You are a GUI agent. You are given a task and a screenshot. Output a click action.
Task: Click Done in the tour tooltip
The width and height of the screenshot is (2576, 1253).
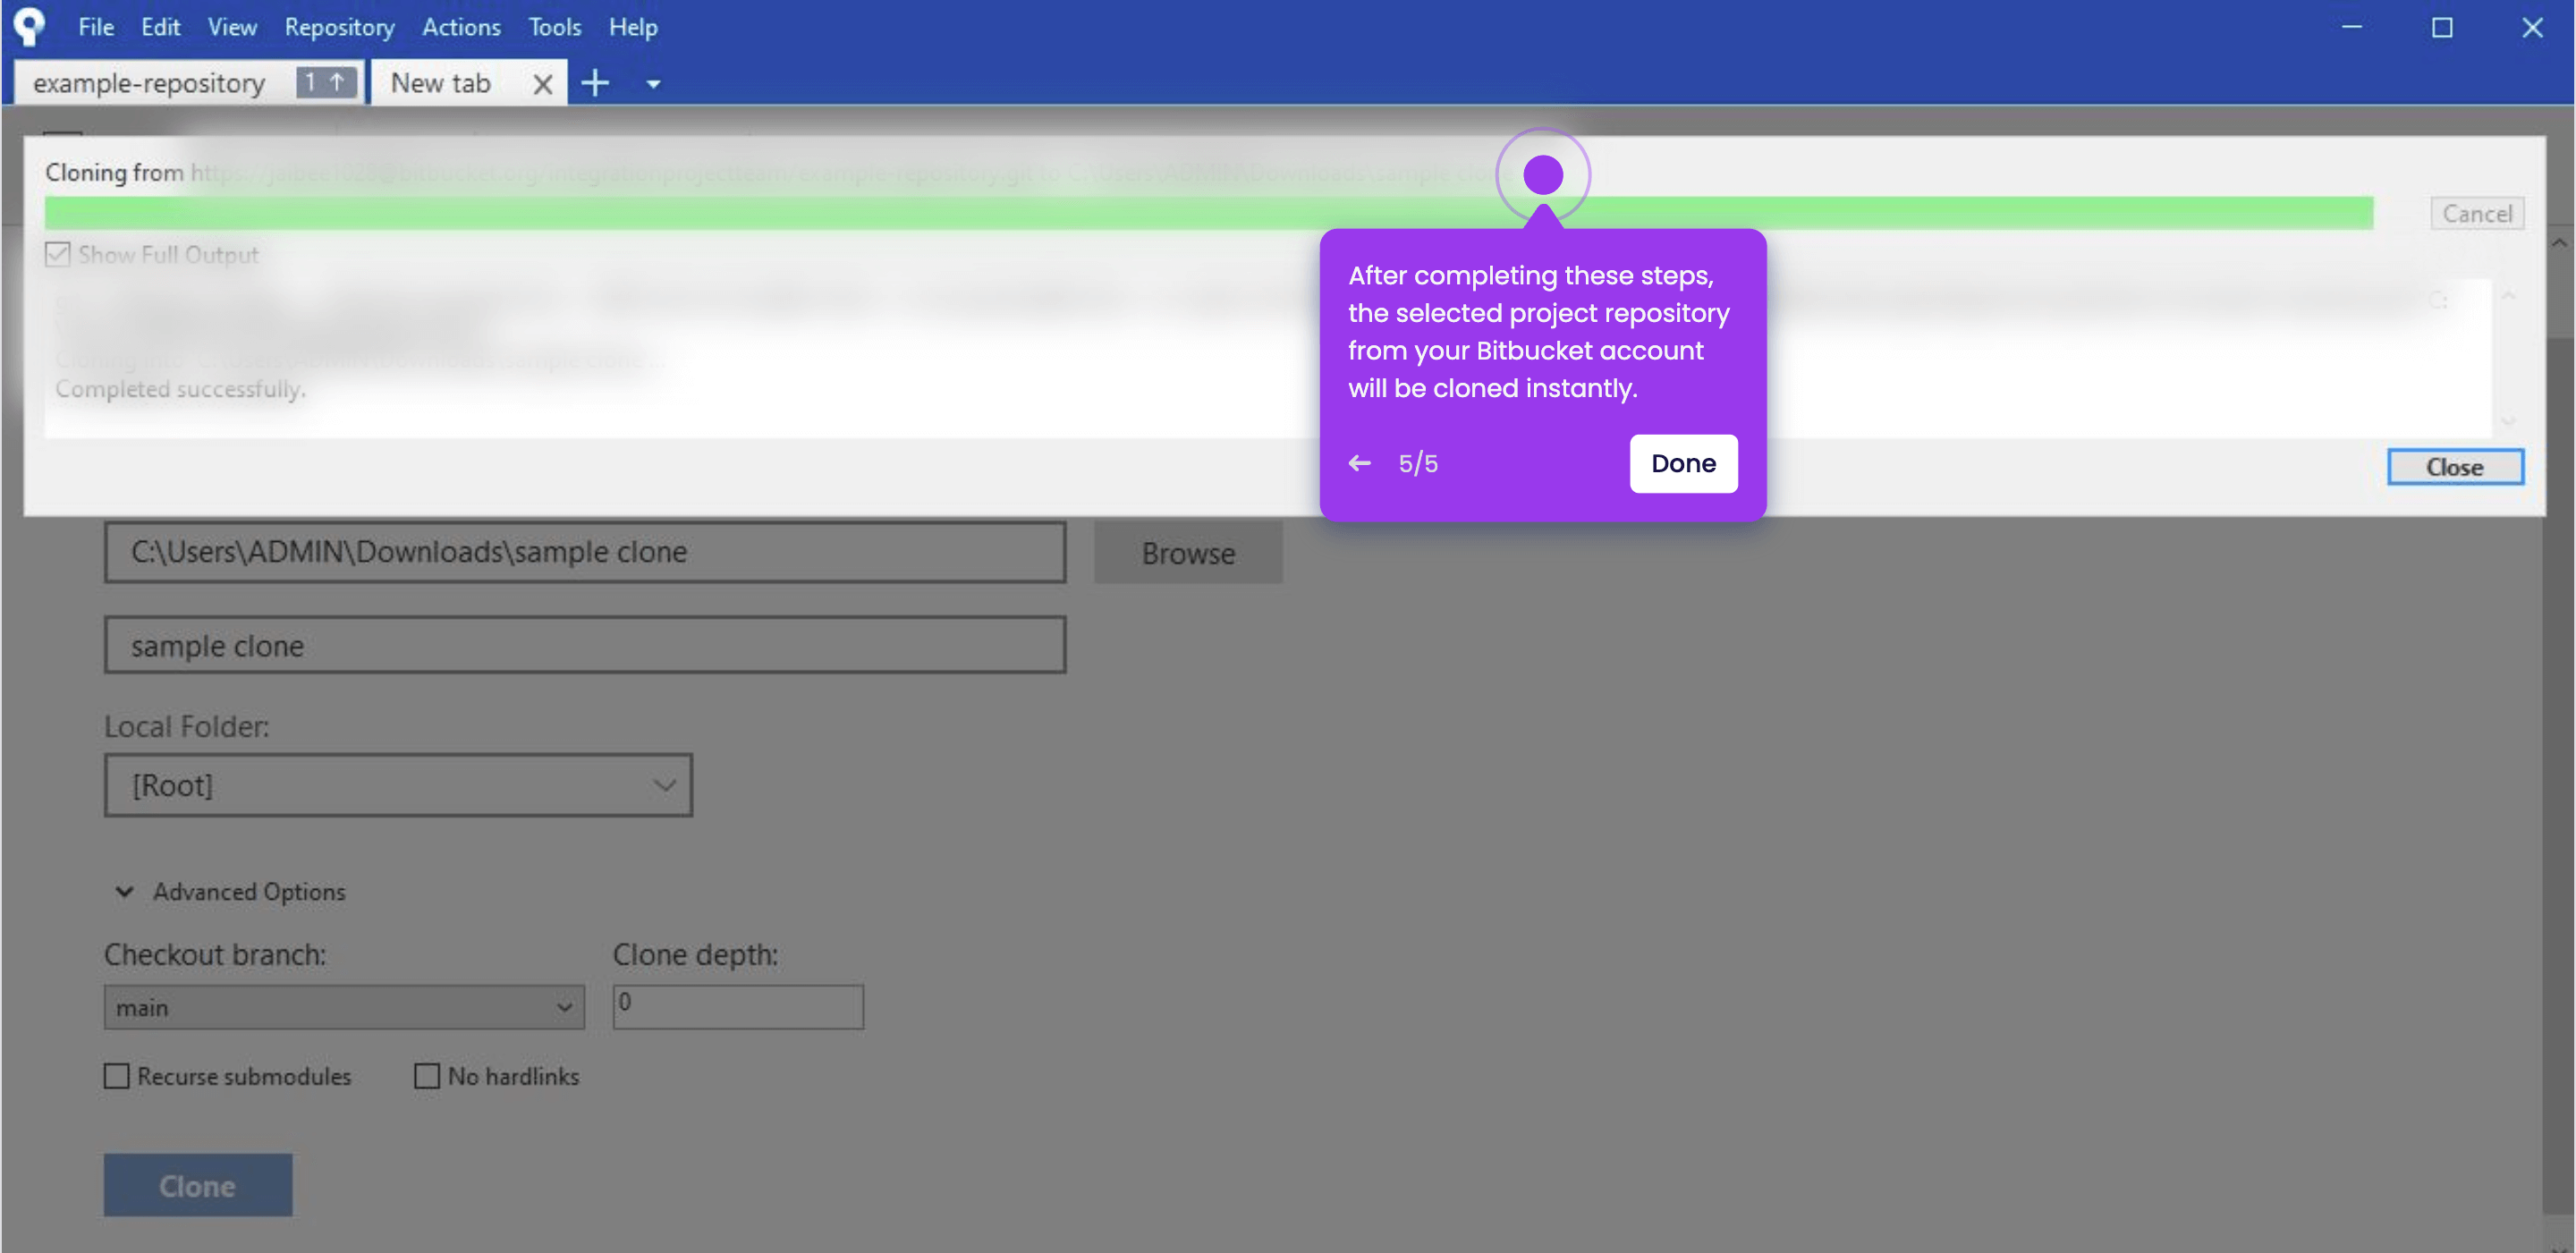[1683, 463]
